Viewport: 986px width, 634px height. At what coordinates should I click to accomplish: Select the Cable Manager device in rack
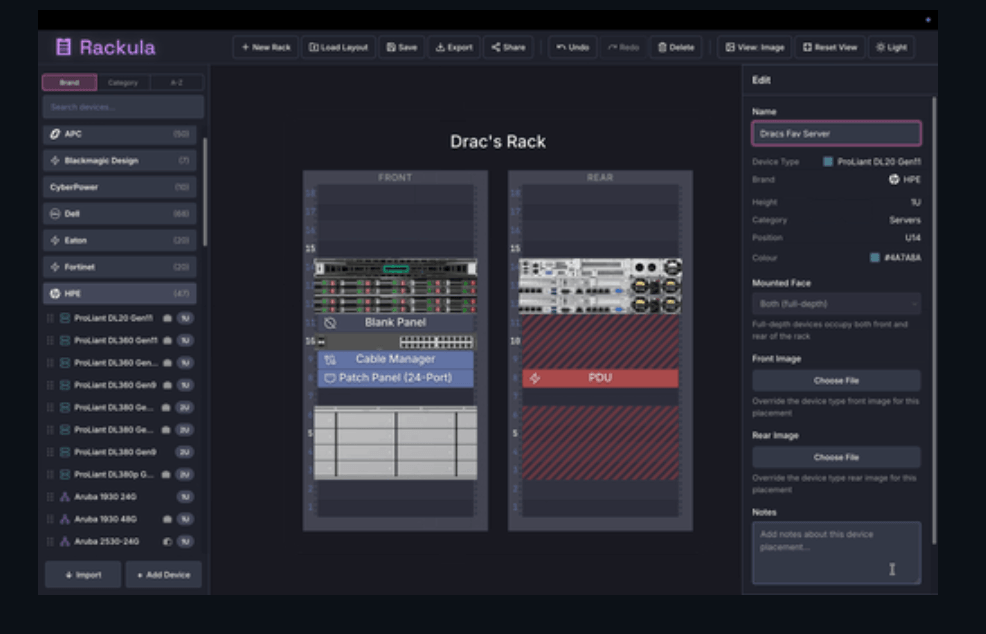click(x=396, y=360)
